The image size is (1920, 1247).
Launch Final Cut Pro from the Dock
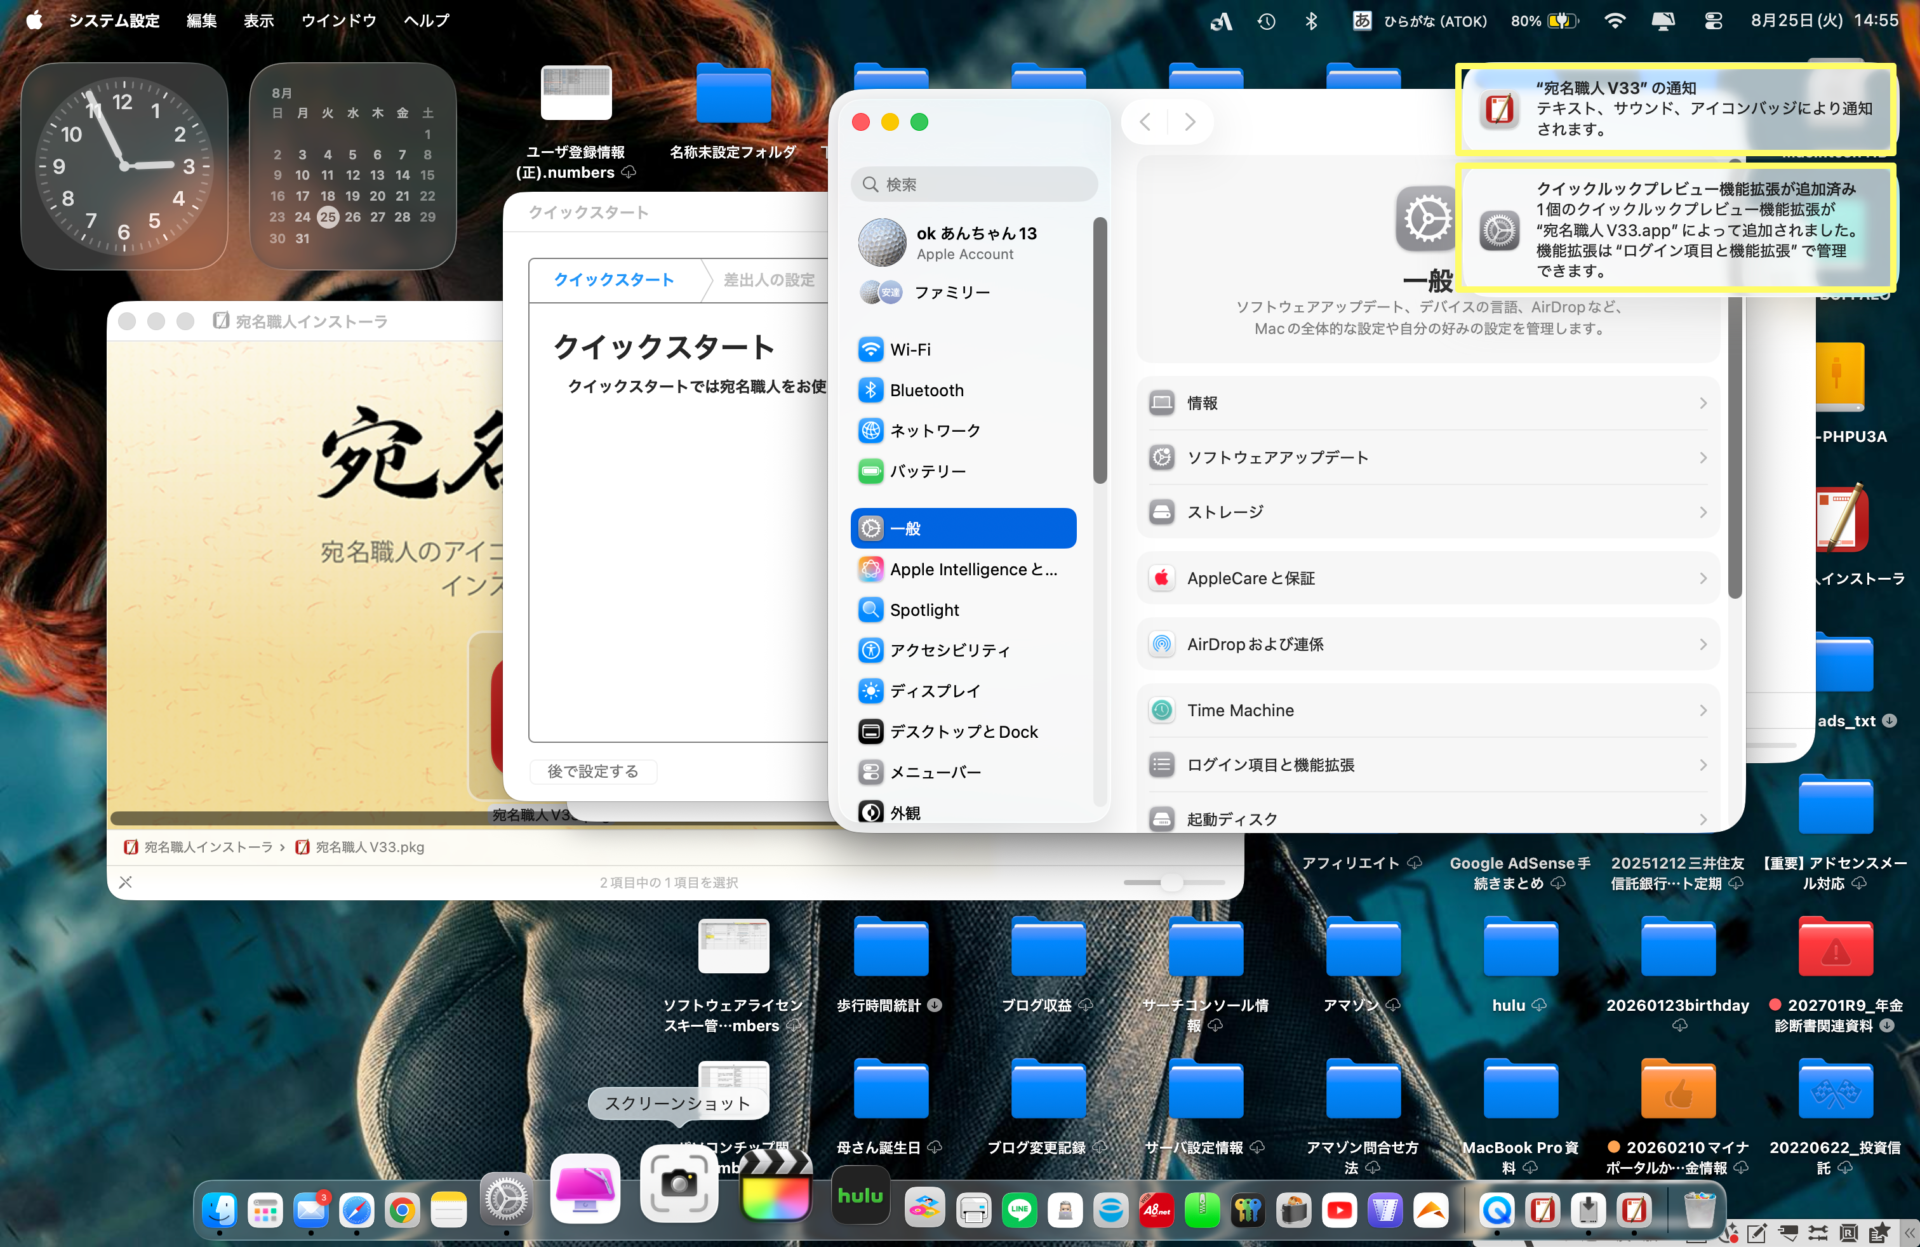pyautogui.click(x=776, y=1185)
